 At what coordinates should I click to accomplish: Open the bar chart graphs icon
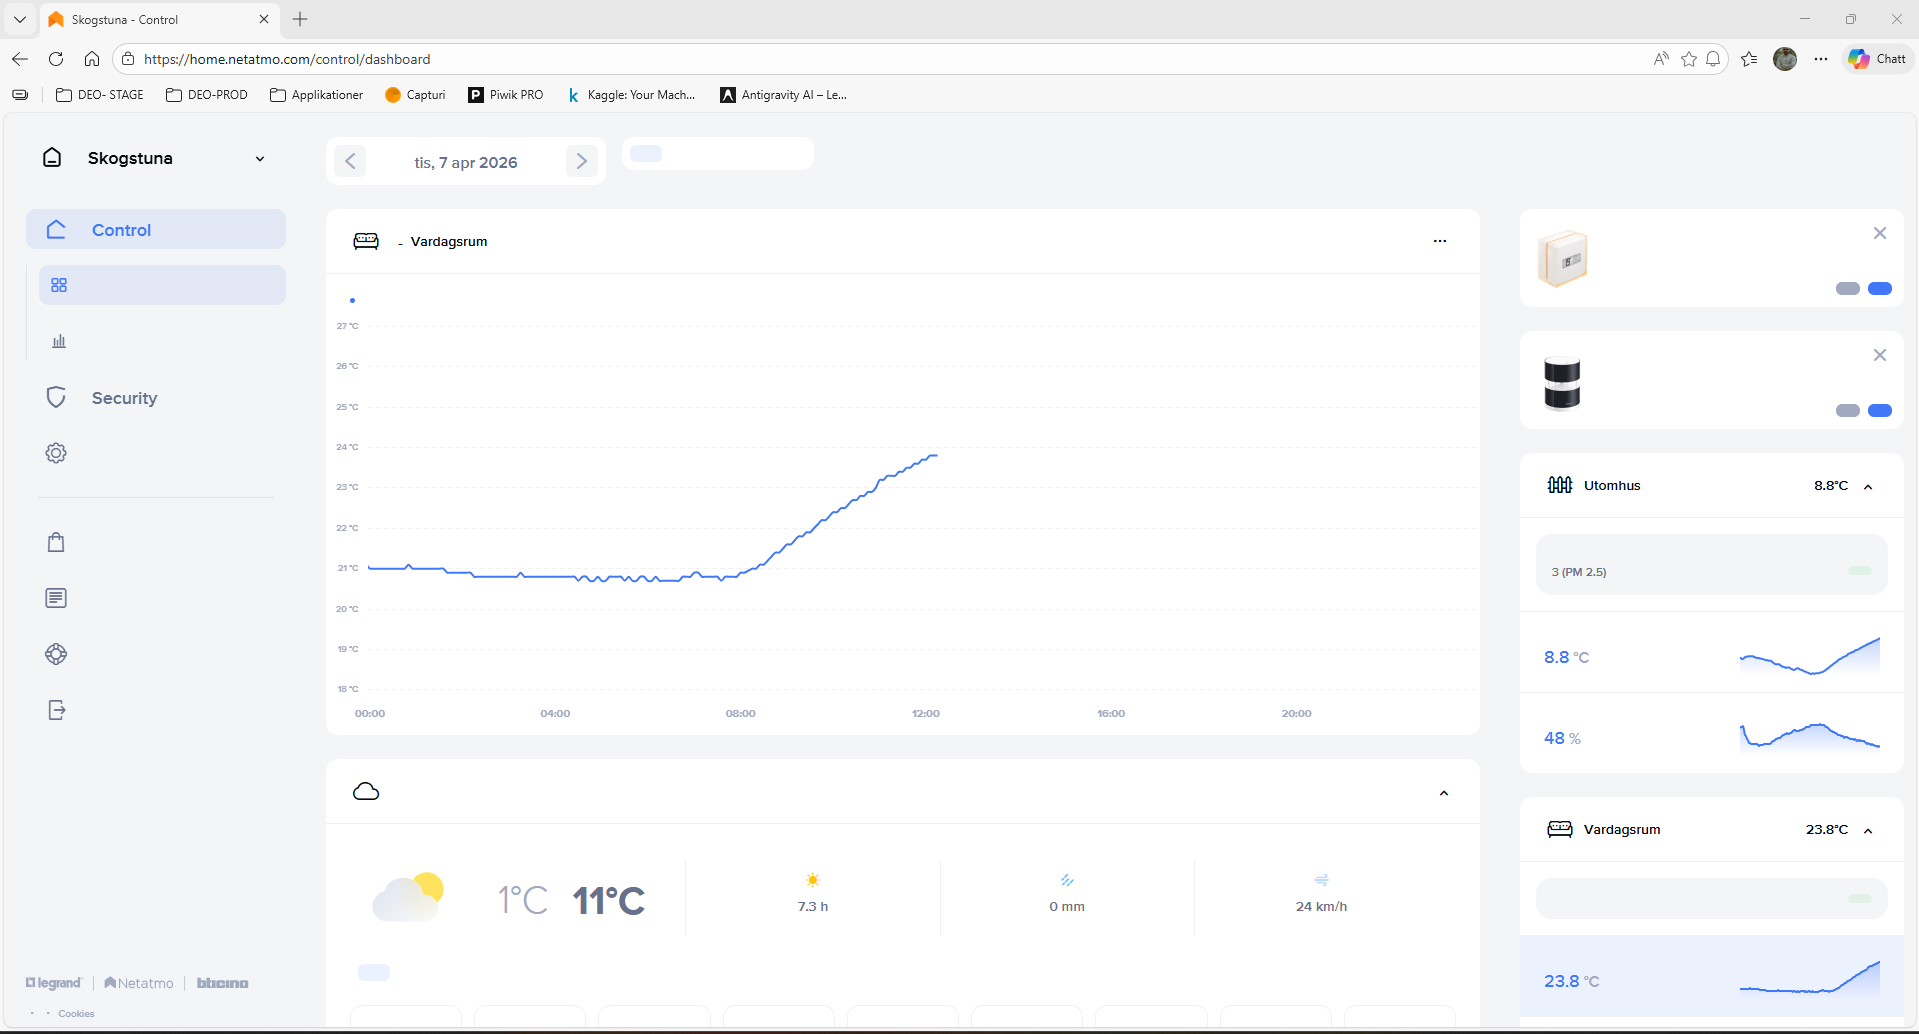[59, 341]
